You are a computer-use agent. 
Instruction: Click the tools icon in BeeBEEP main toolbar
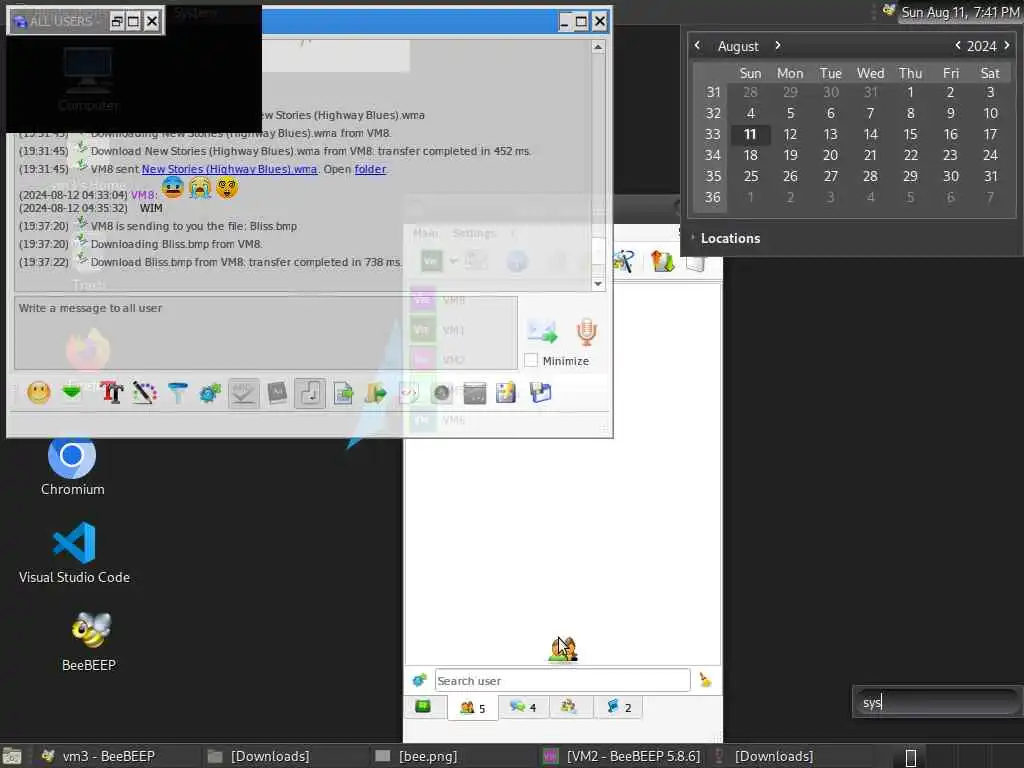(x=624, y=261)
